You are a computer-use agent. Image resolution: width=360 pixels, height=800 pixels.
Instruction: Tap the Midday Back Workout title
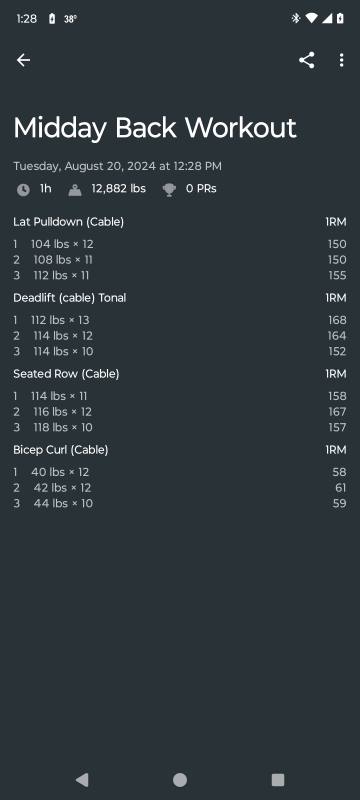[x=155, y=128]
